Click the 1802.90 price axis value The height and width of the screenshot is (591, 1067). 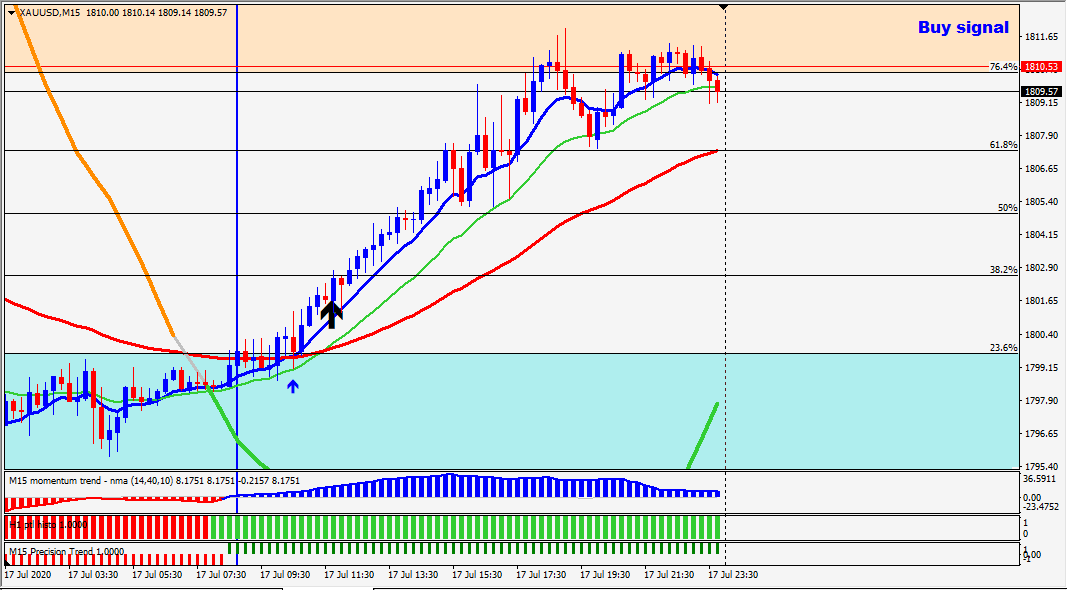(x=1041, y=268)
